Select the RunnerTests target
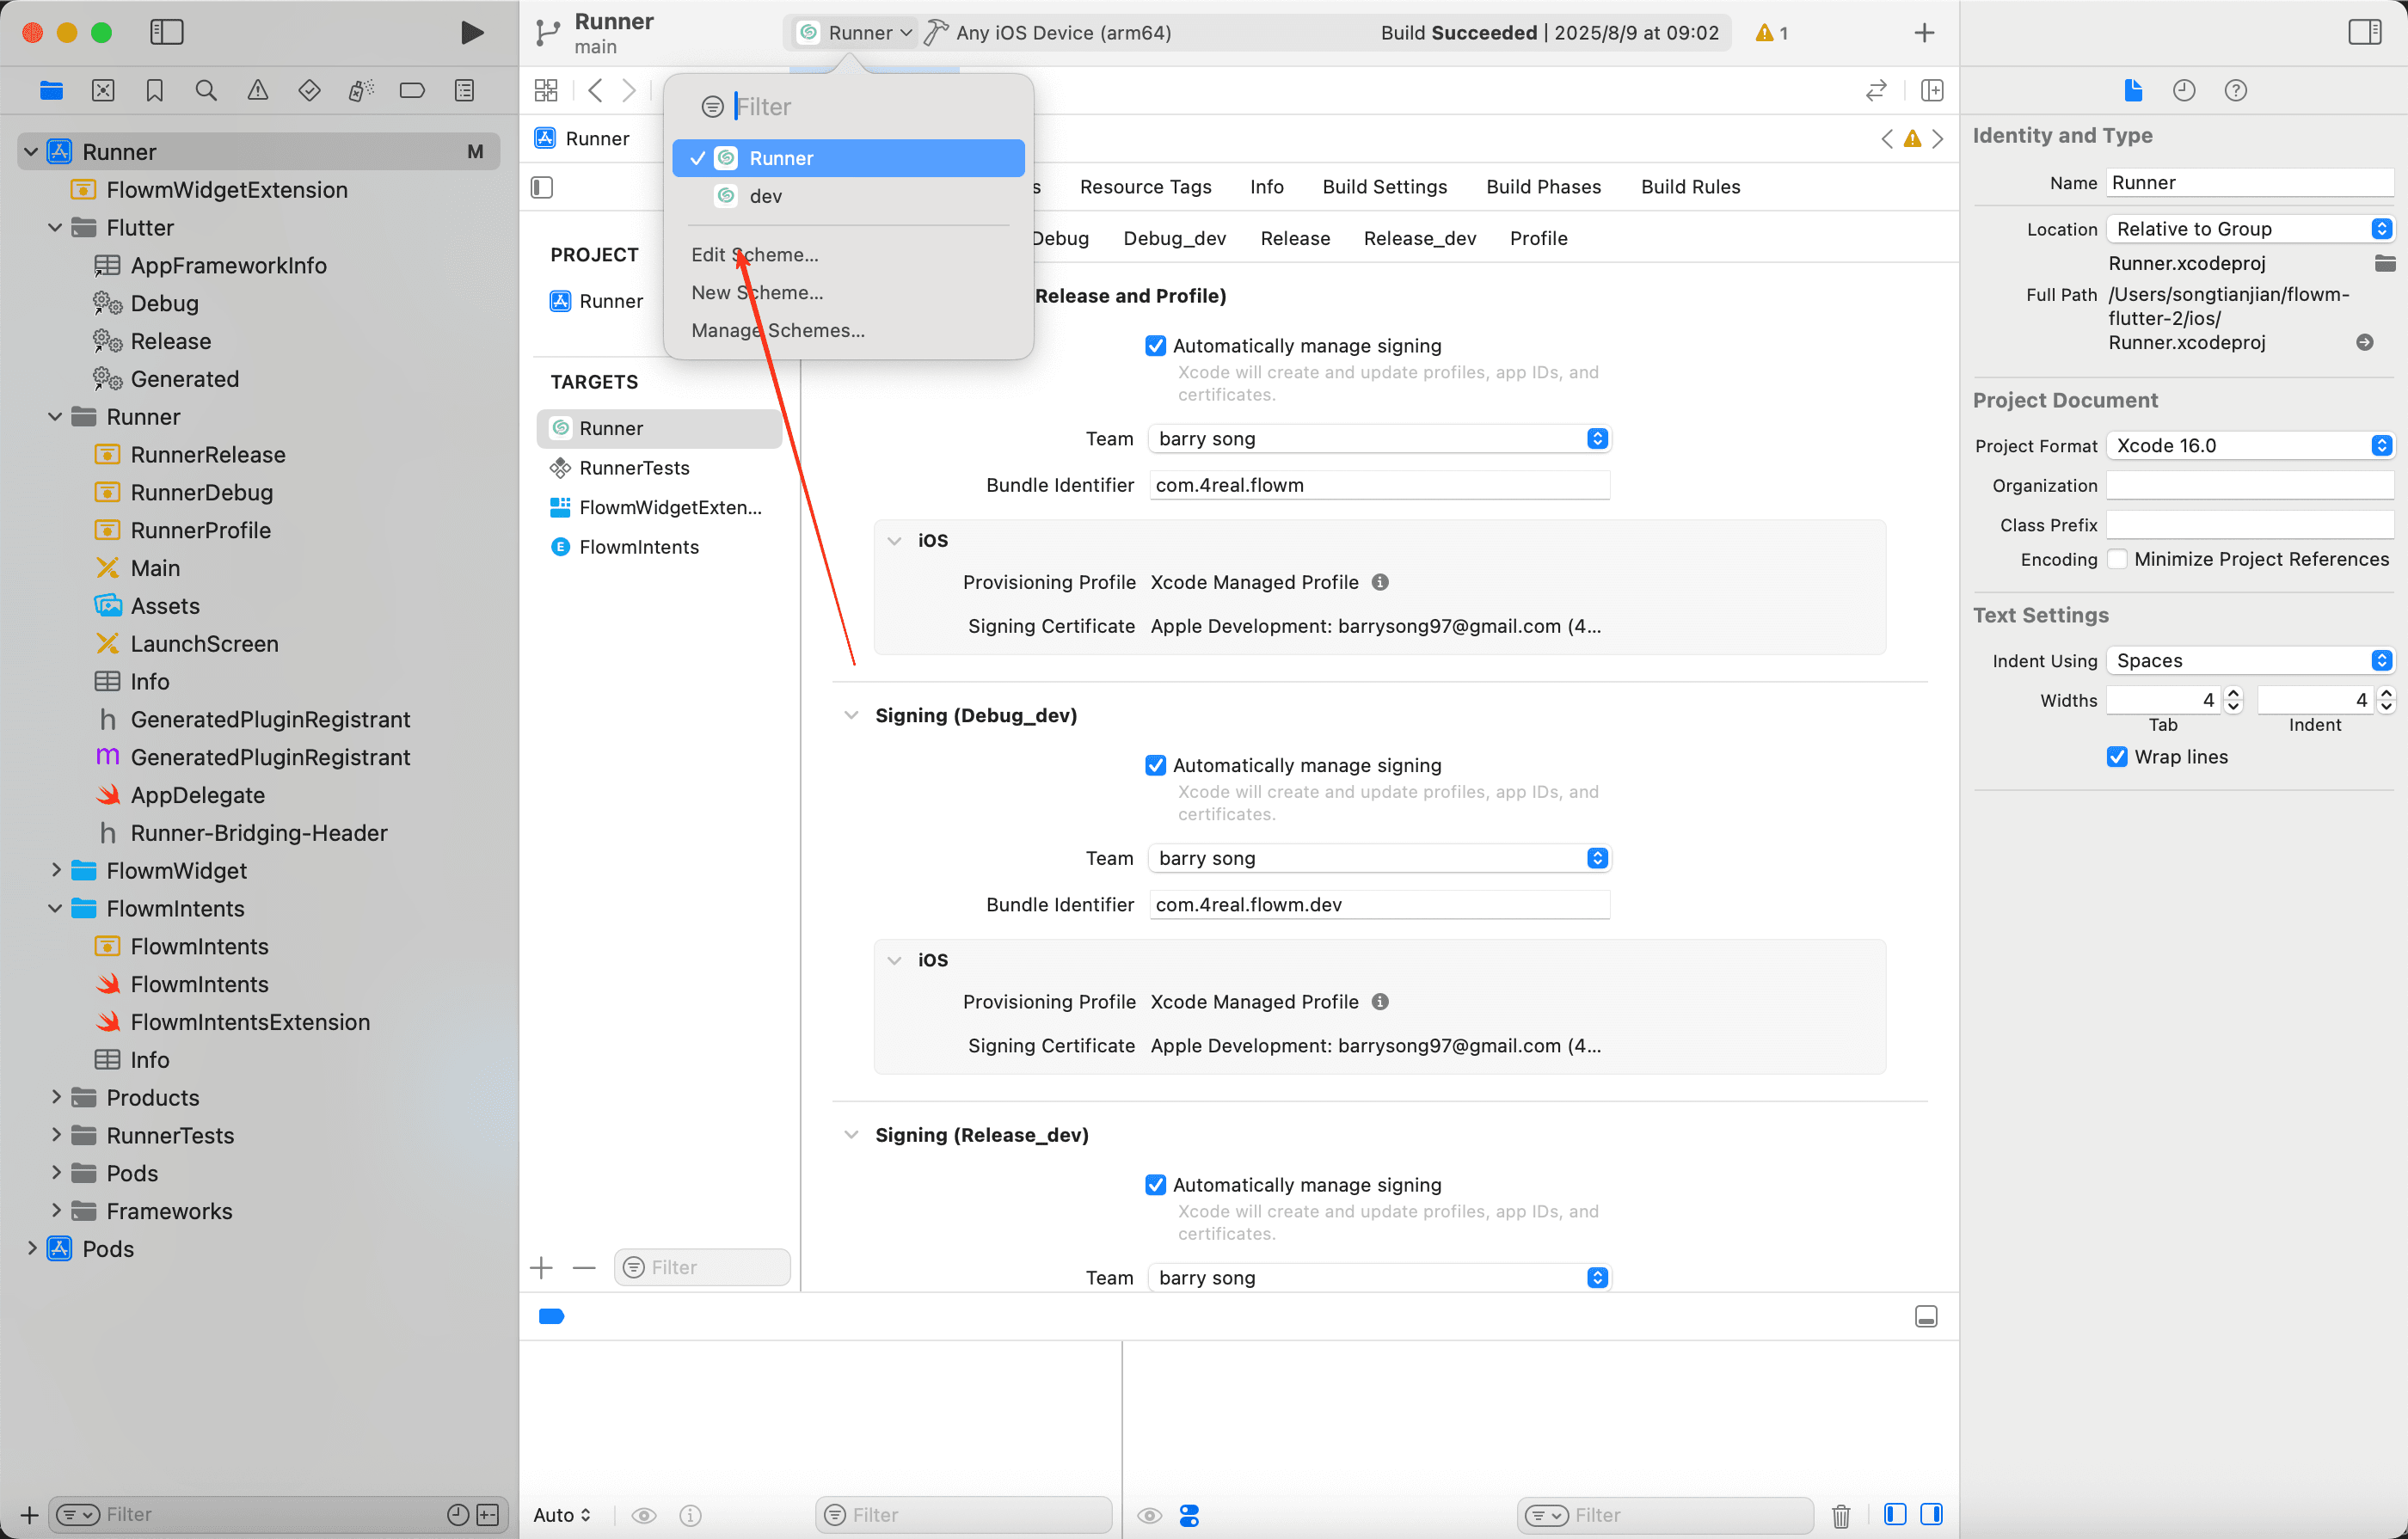Screen dimensions: 2408x1539 click(634, 468)
